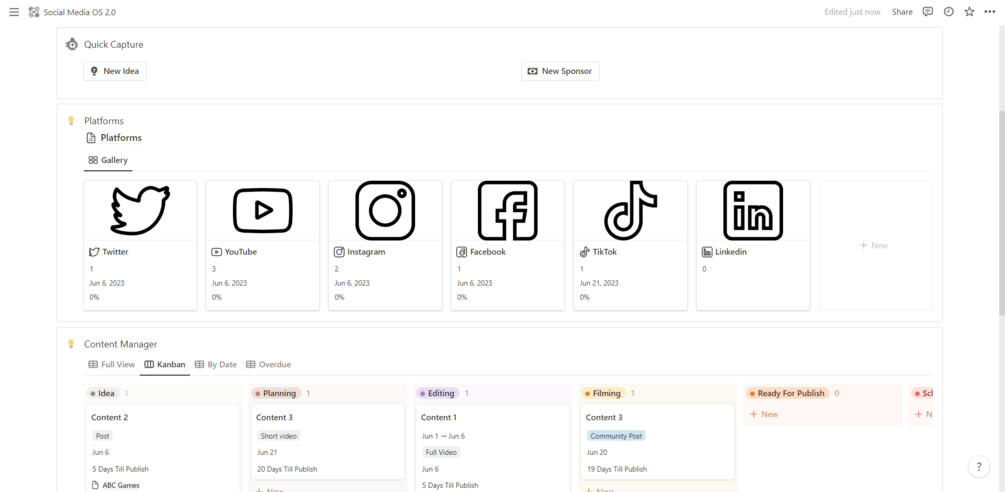1005x492 pixels.
Task: Switch to the Full View tab
Action: pos(112,365)
